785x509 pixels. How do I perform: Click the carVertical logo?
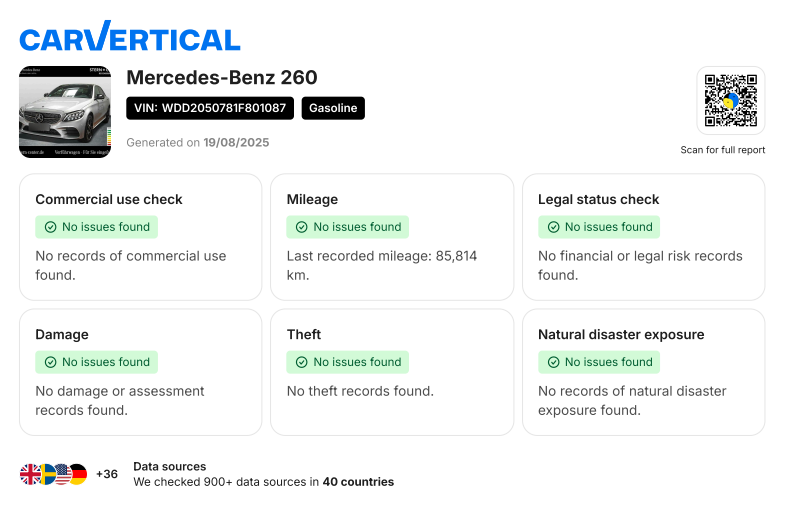coord(130,36)
